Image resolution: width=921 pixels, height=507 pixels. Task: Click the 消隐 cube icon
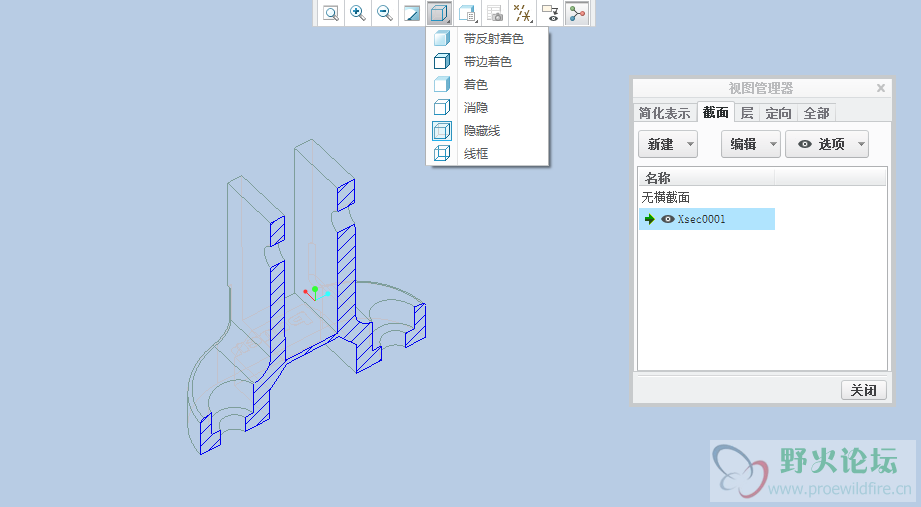tap(442, 108)
